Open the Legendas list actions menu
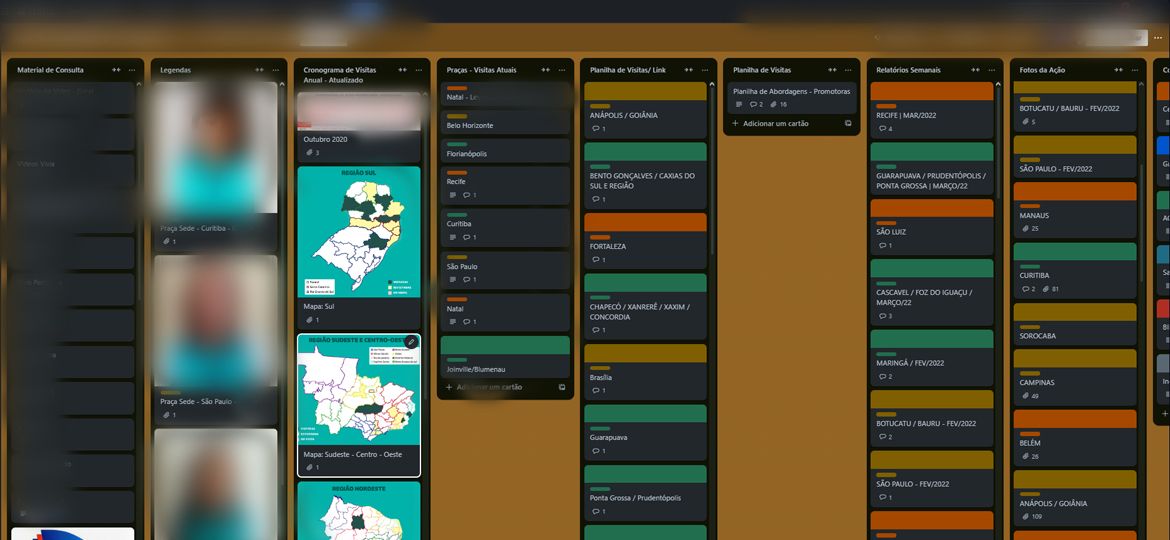This screenshot has height=540, width=1170. 273,70
